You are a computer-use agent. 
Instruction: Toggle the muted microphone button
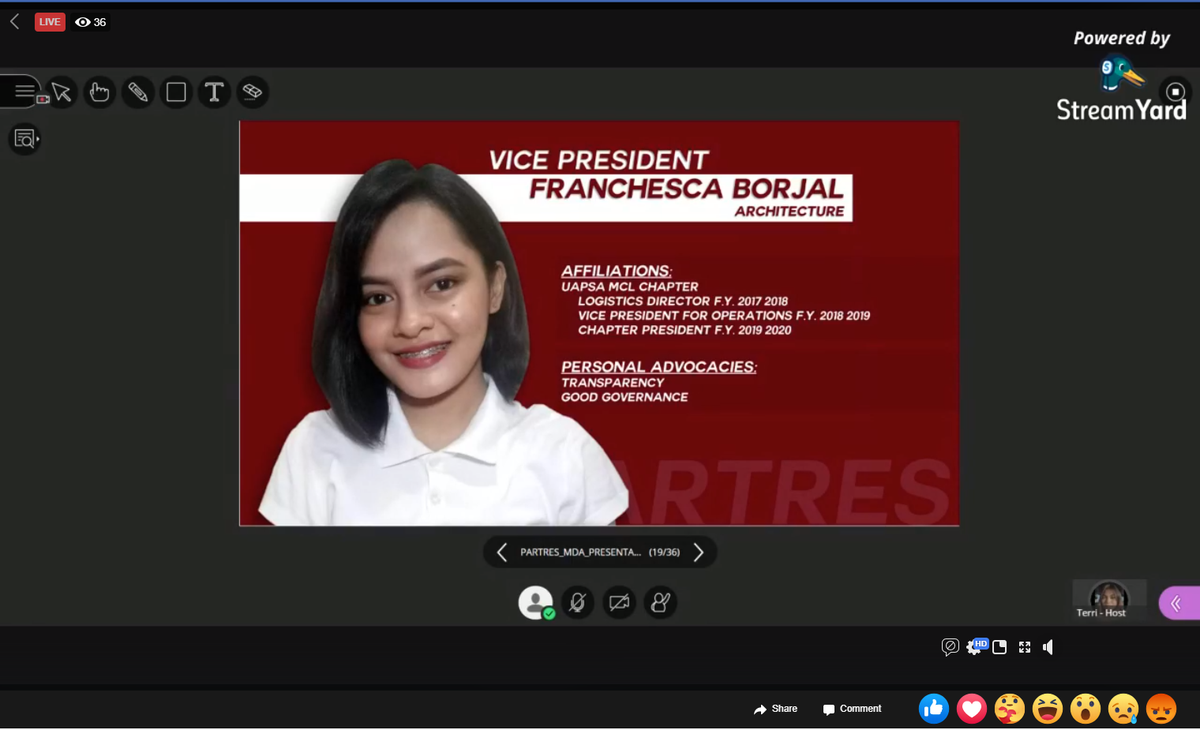577,602
